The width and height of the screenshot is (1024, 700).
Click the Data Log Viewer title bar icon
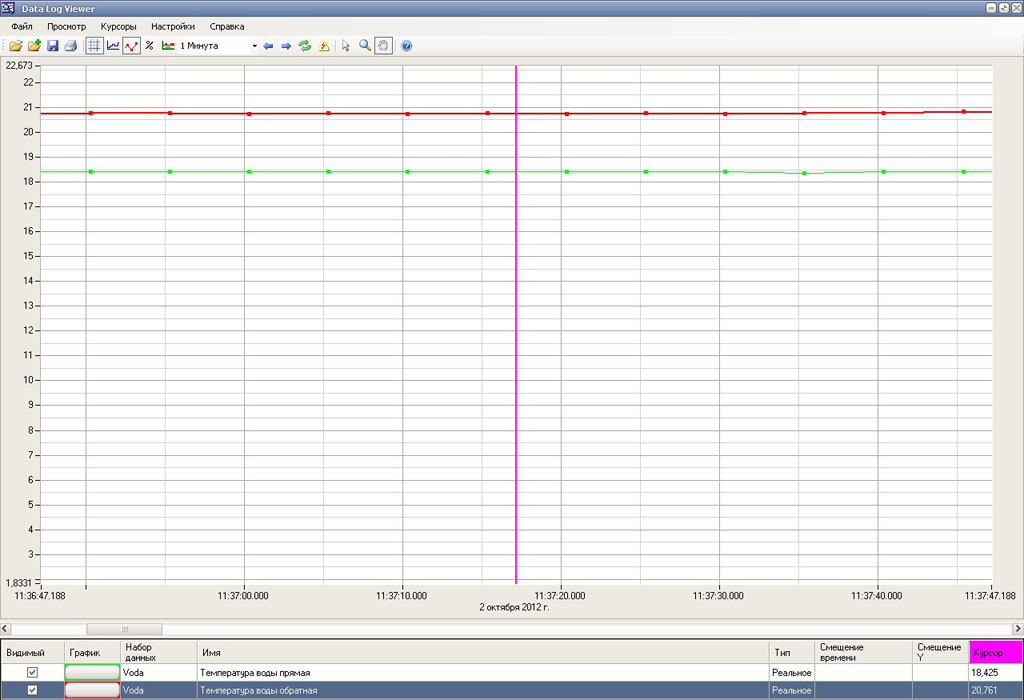[8, 8]
